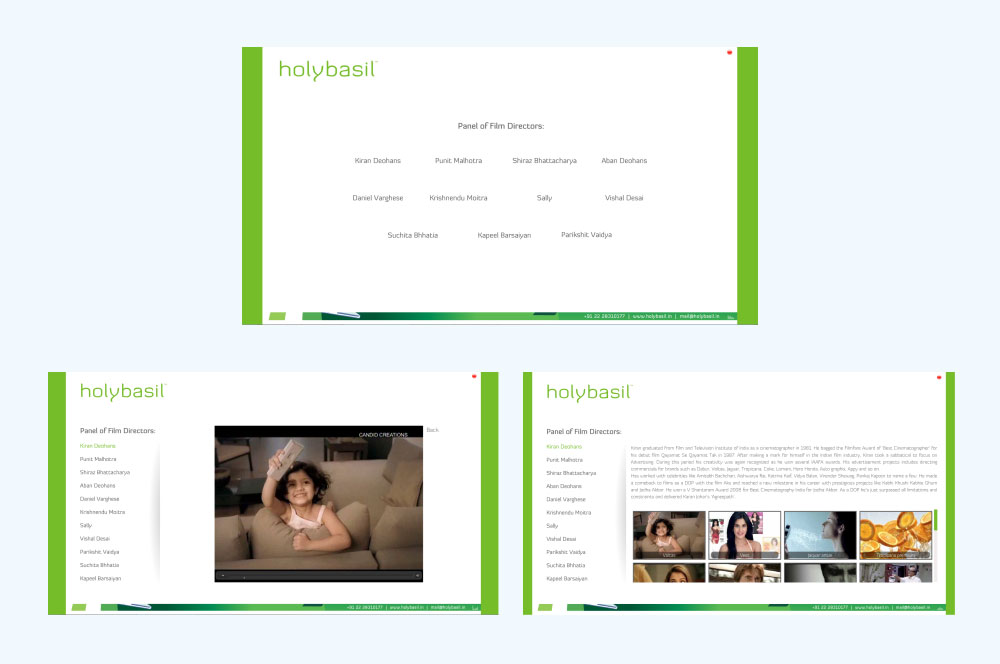Open www.holybasil.in link in bottom-left footer
1000x664 pixels.
(406, 607)
